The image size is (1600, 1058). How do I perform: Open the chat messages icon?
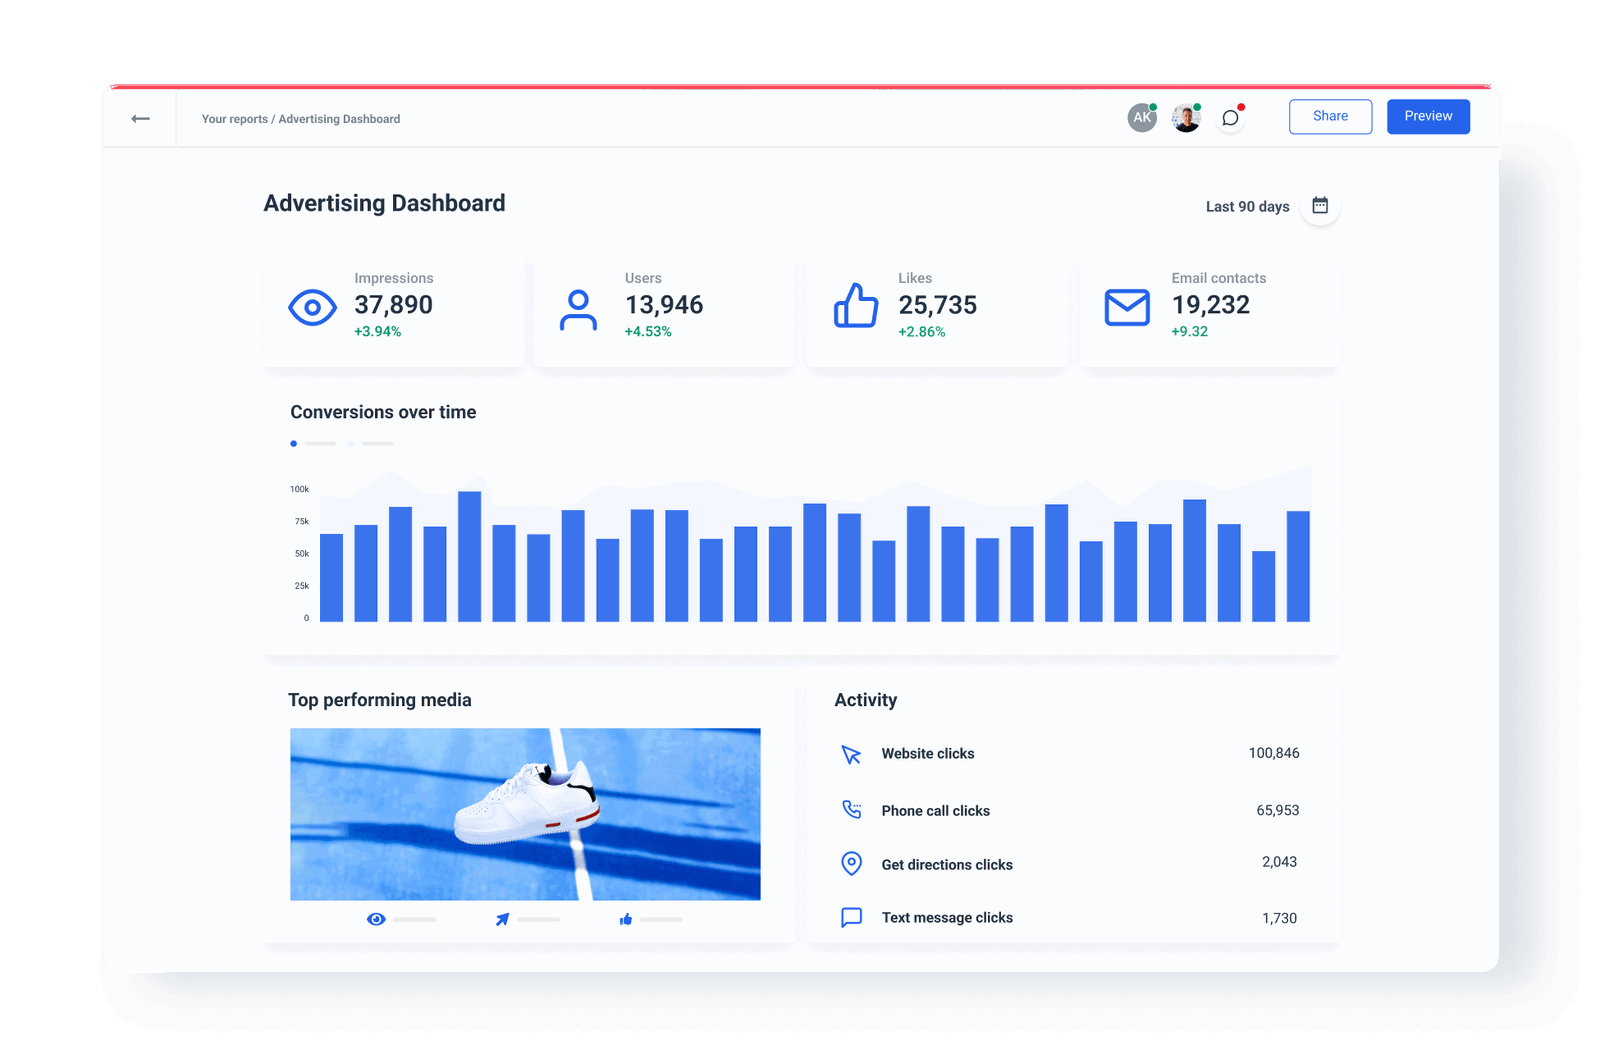[x=1230, y=117]
